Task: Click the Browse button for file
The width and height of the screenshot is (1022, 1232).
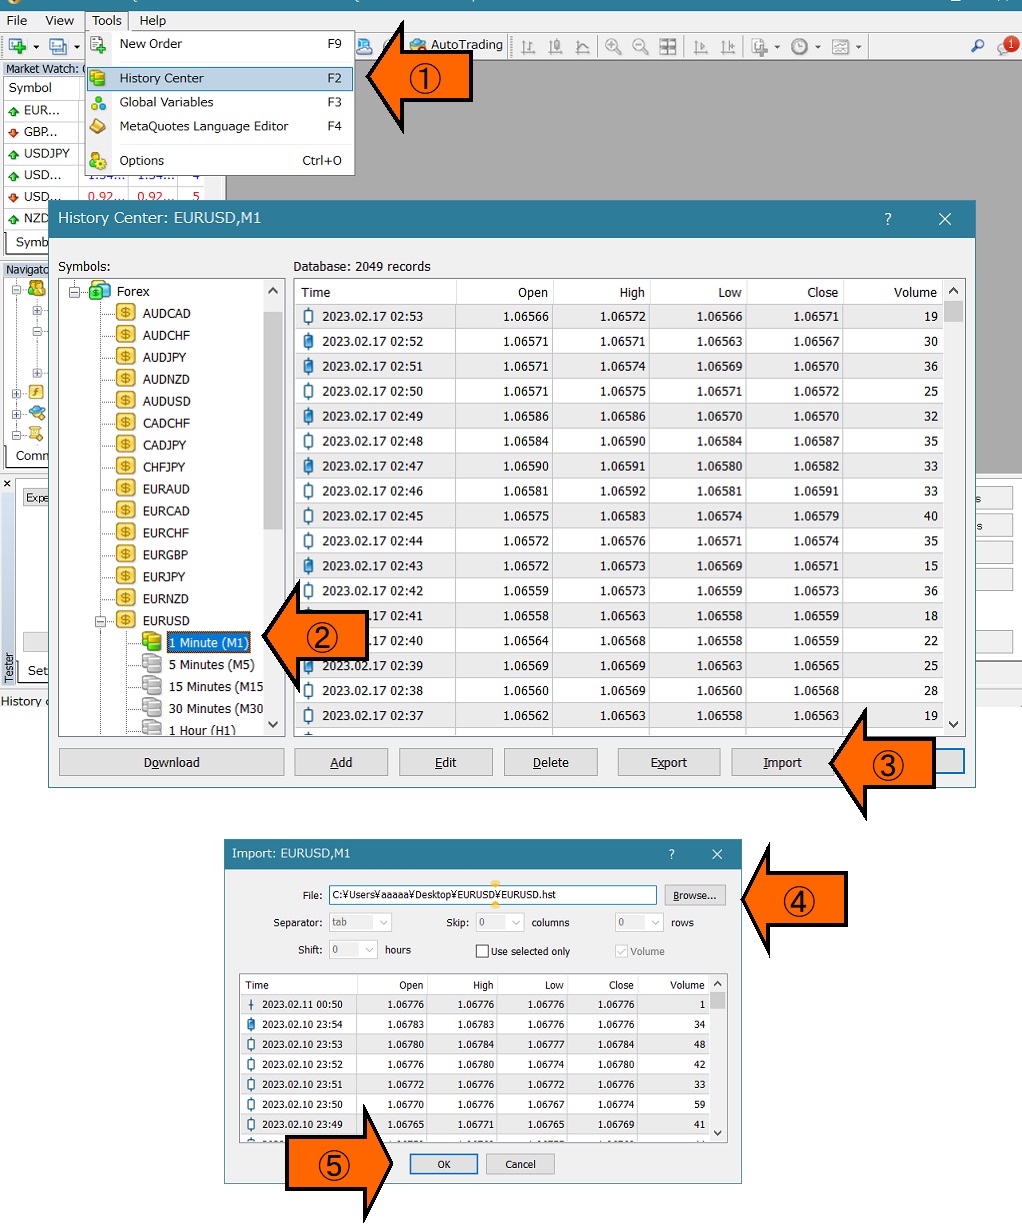Action: [x=694, y=895]
